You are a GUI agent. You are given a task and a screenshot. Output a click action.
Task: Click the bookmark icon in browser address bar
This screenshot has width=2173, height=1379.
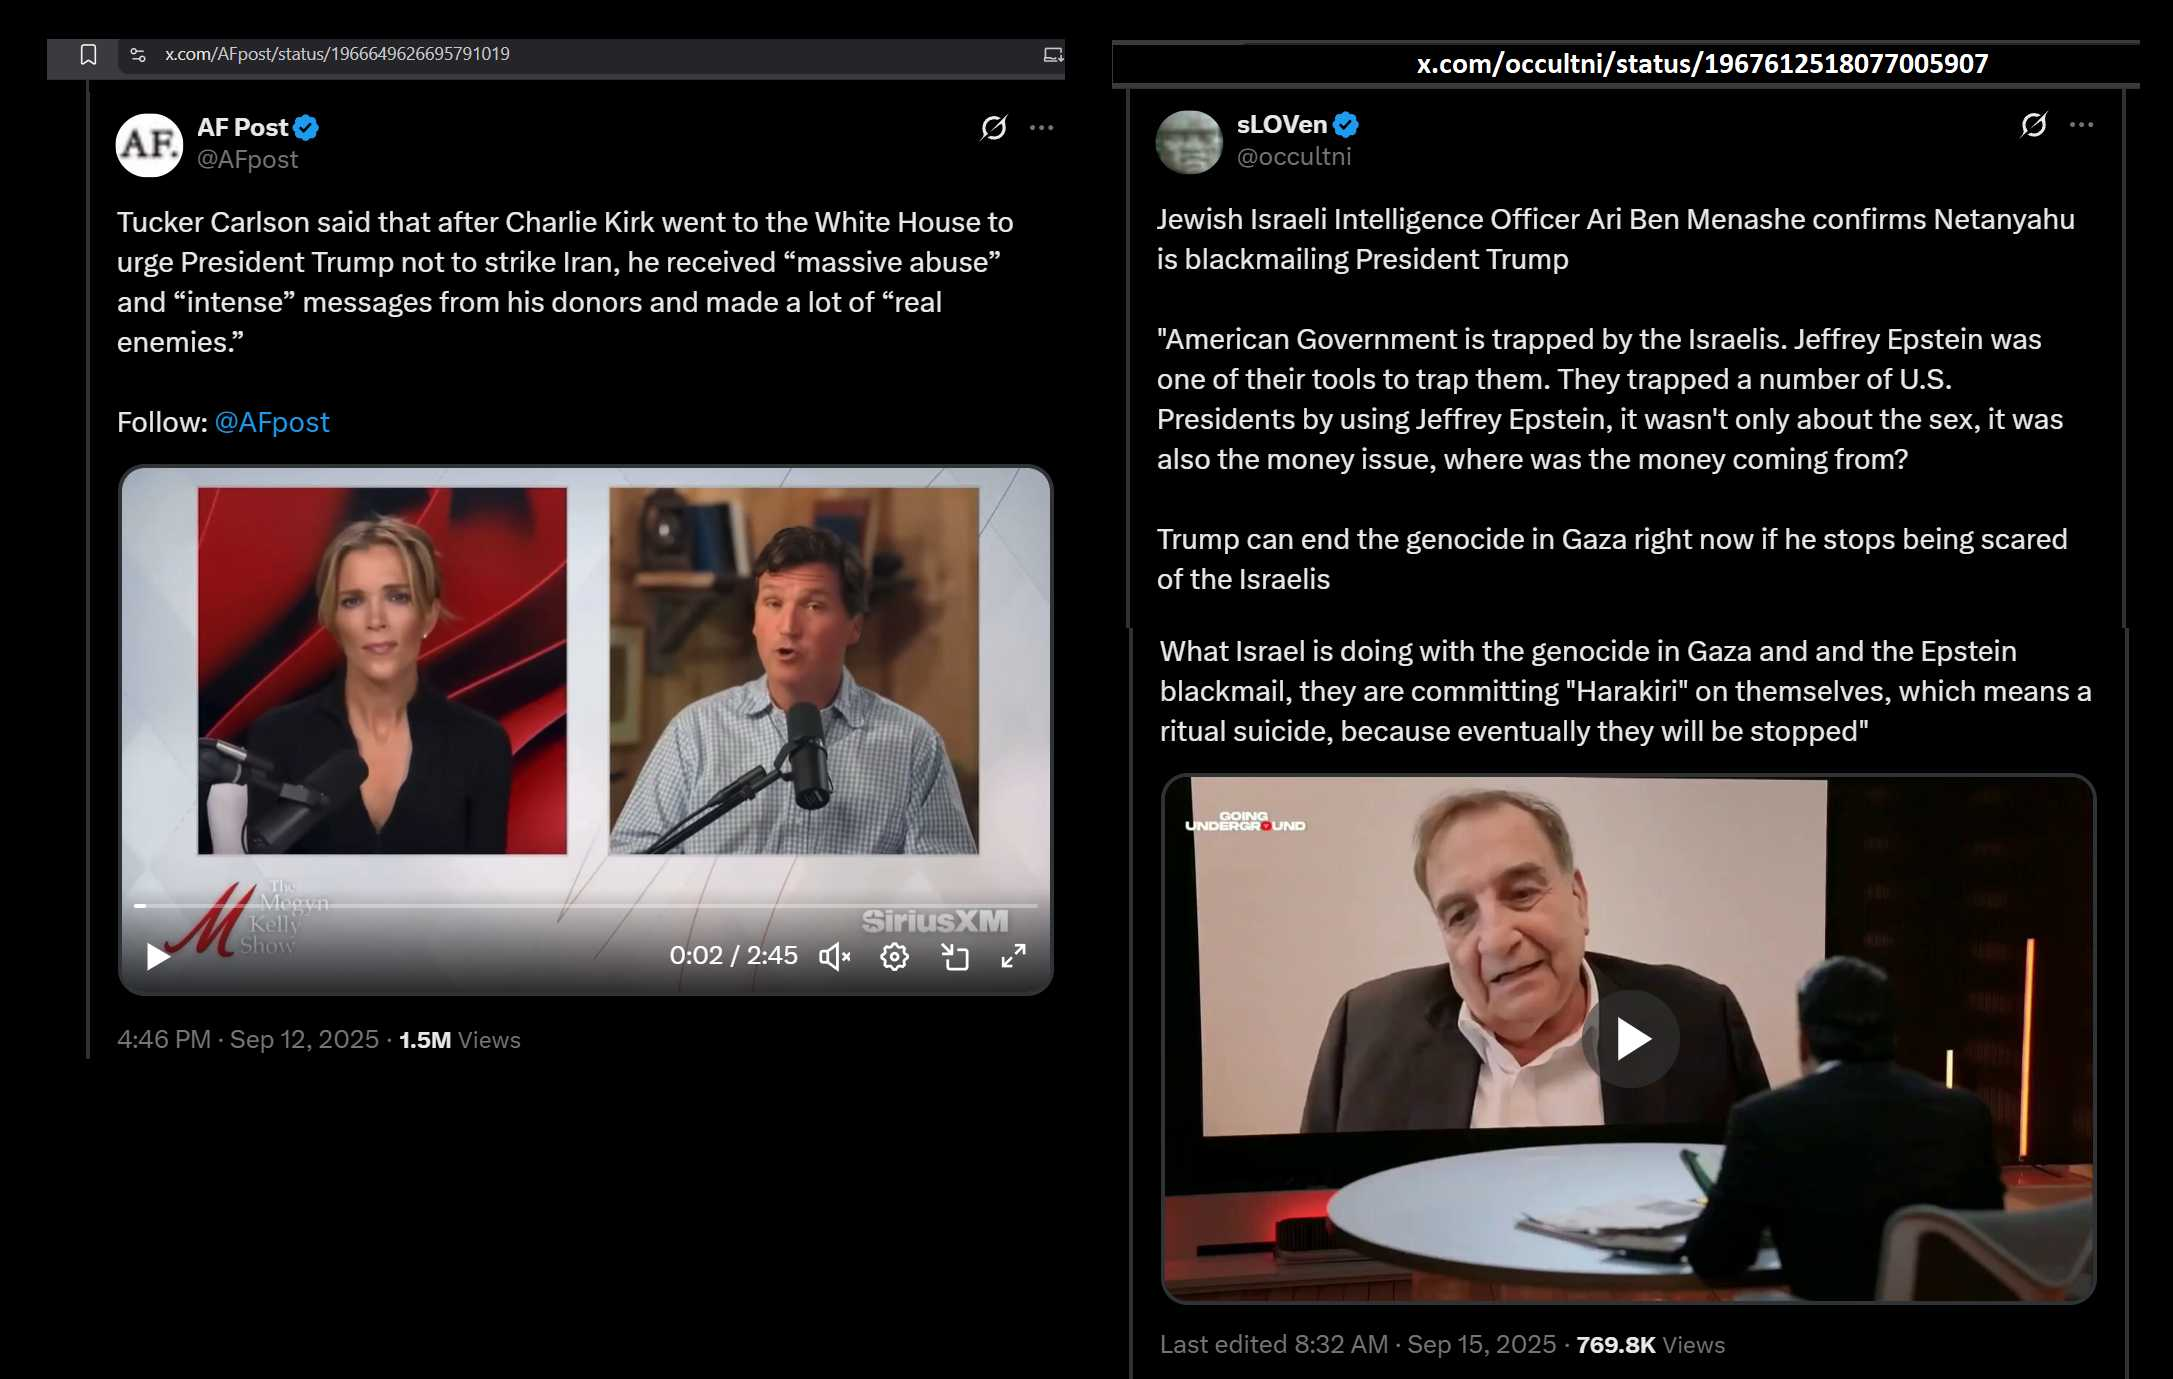click(x=88, y=54)
